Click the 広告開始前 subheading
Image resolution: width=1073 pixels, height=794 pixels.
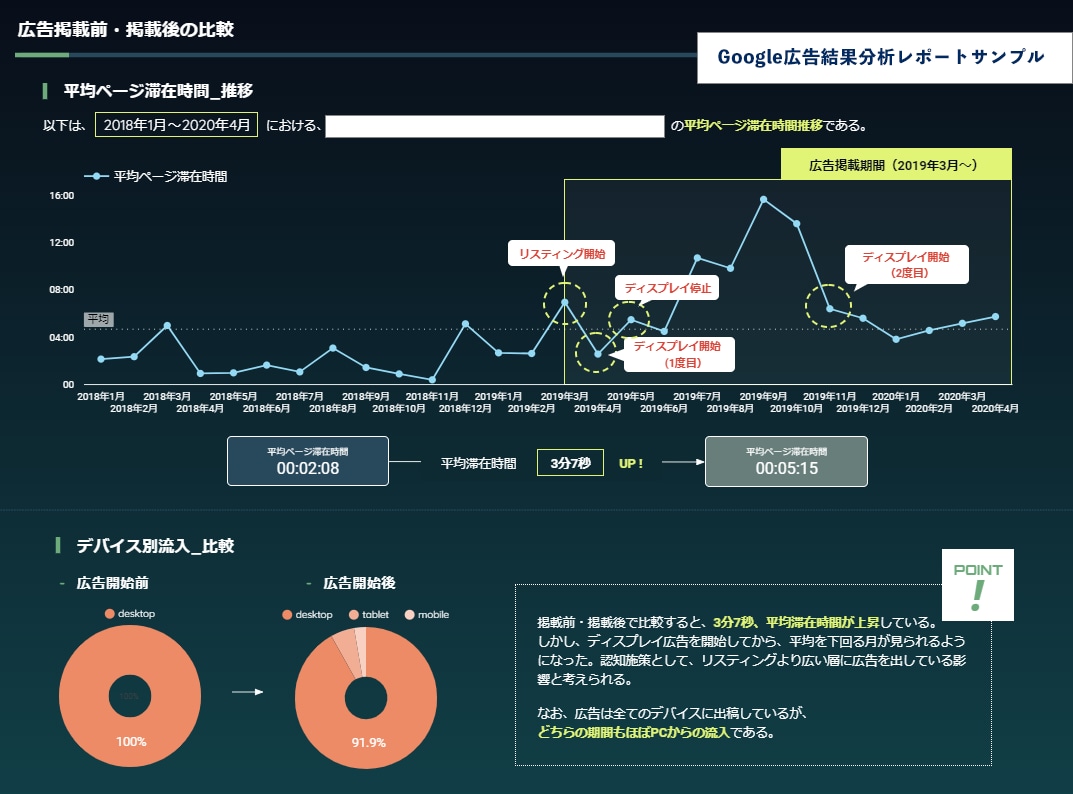[x=113, y=583]
